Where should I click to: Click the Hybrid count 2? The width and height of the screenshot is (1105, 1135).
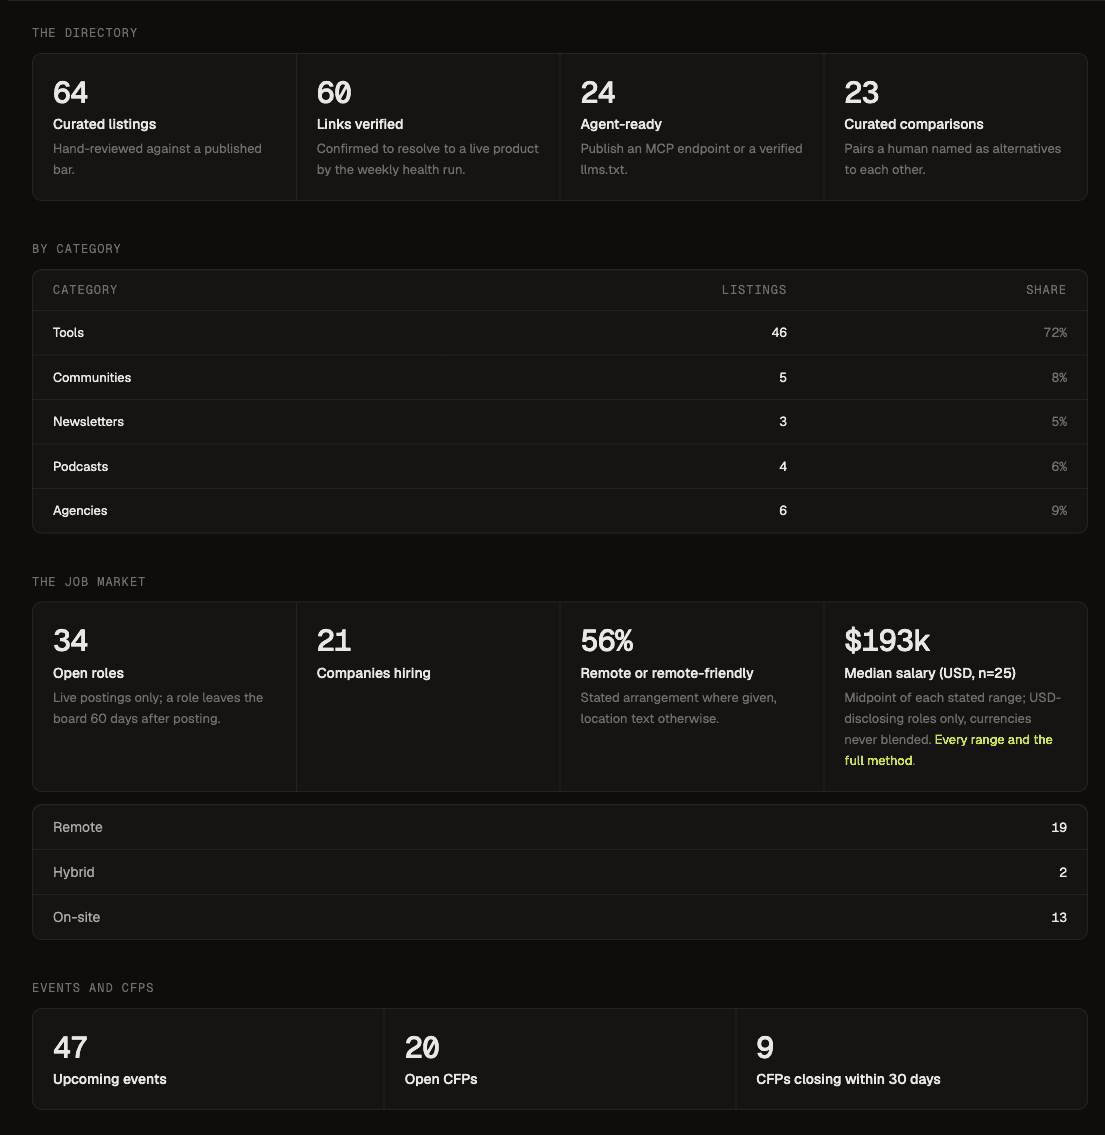[x=1063, y=872]
